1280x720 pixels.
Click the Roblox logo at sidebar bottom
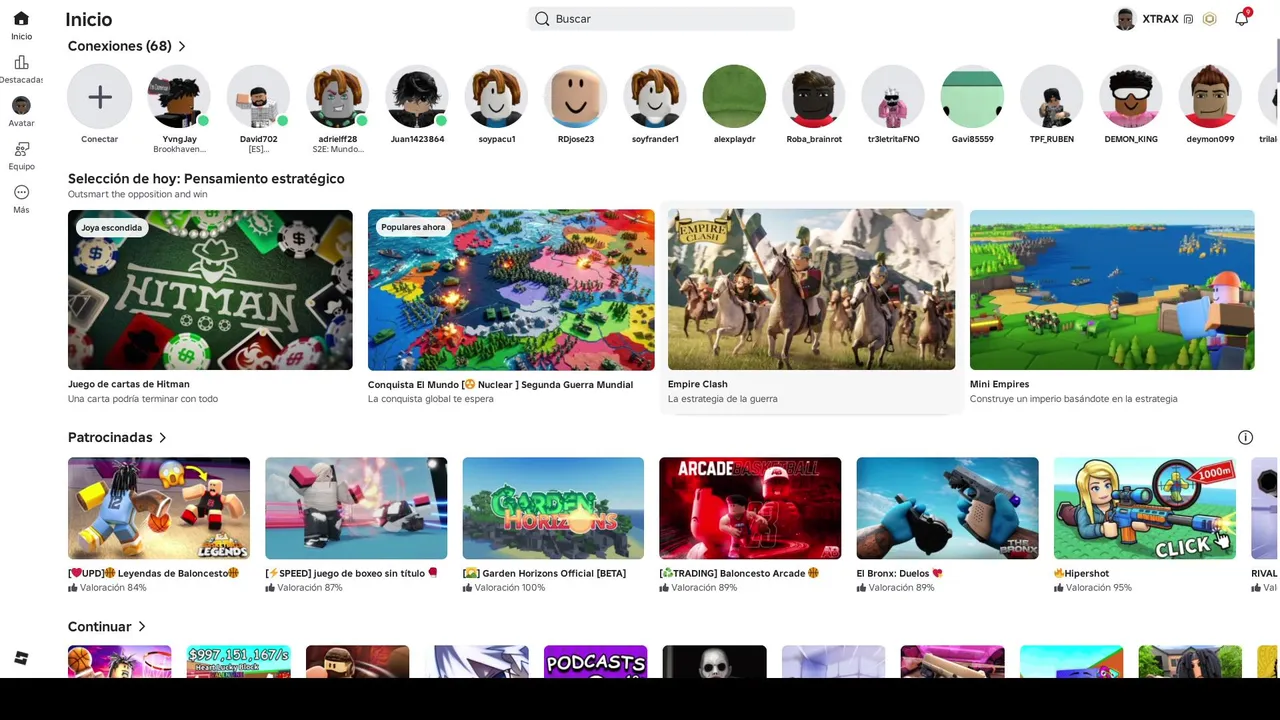tap(21, 658)
